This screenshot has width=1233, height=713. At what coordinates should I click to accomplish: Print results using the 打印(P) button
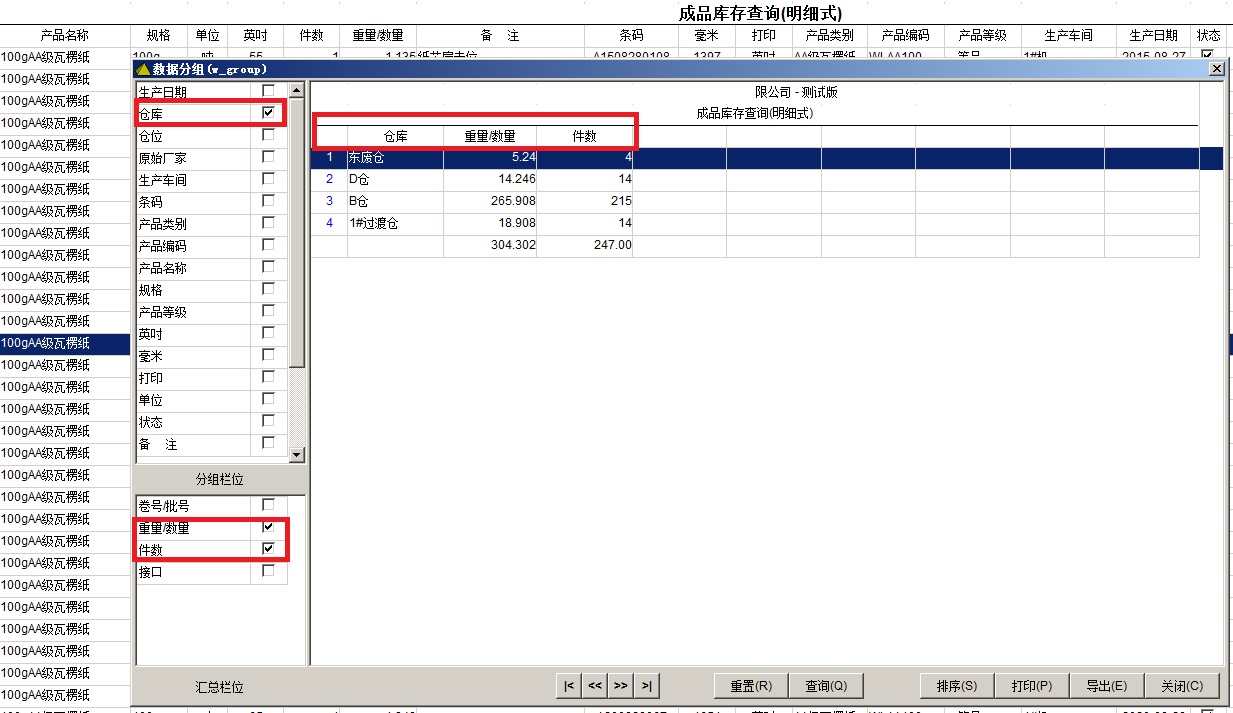click(1031, 685)
